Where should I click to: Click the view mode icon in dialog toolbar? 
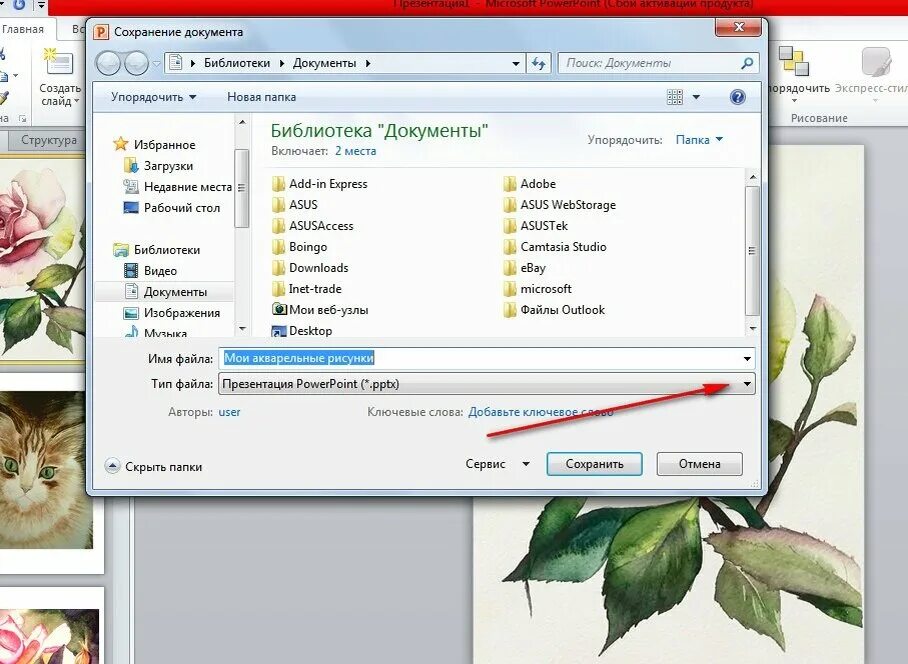(675, 97)
